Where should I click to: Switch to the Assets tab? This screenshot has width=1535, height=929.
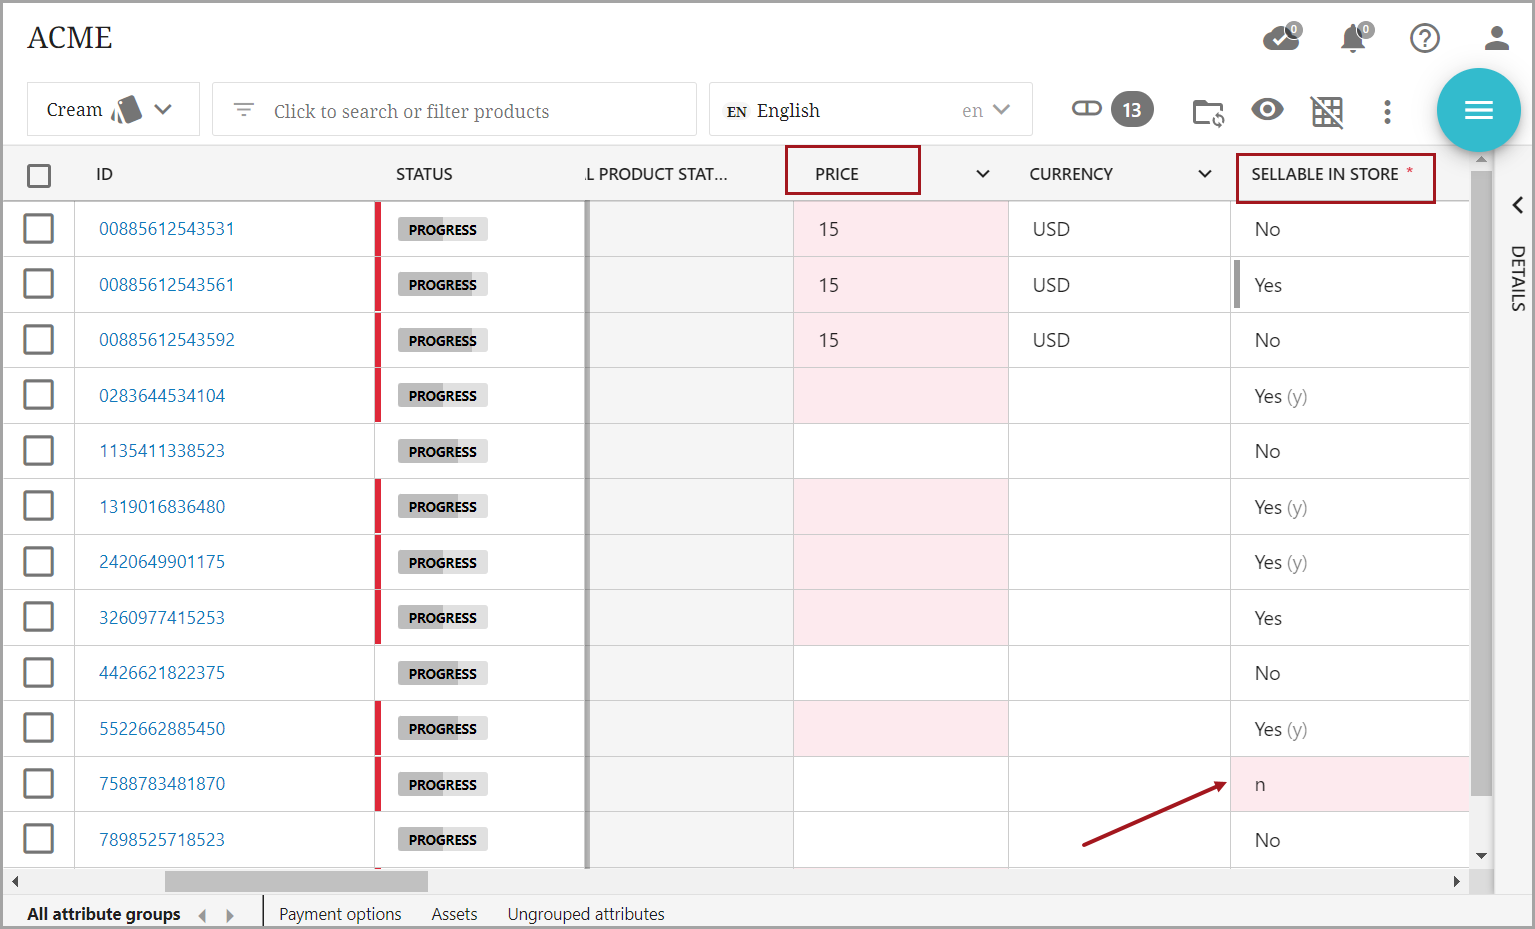click(454, 914)
